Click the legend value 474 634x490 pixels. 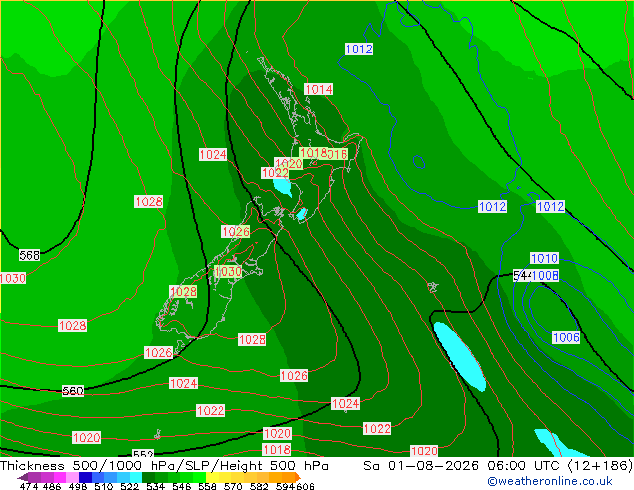pyautogui.click(x=29, y=486)
